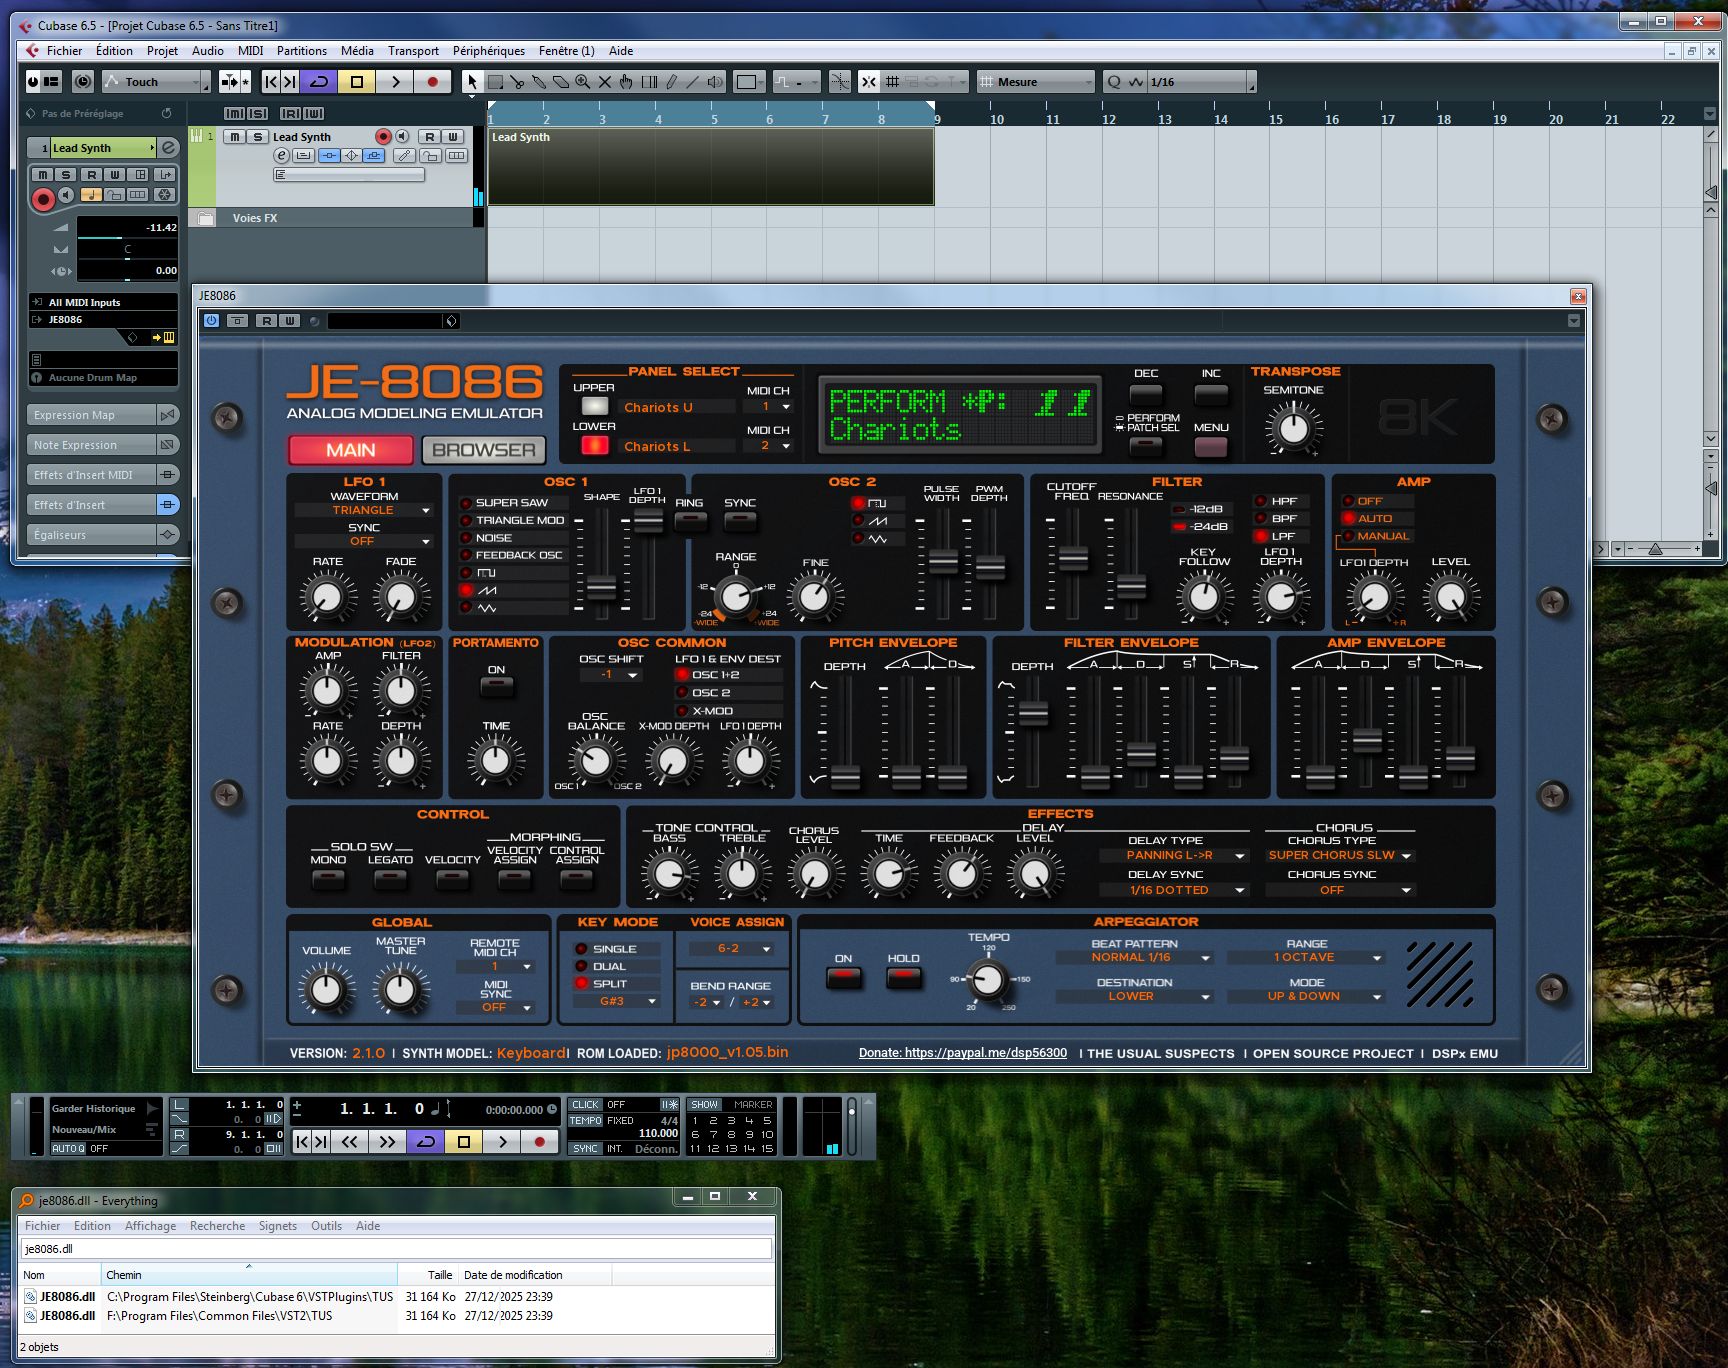Viewport: 1728px width, 1368px height.
Task: Click the Filter CUTOFF FREQ slider
Action: coord(1073,558)
